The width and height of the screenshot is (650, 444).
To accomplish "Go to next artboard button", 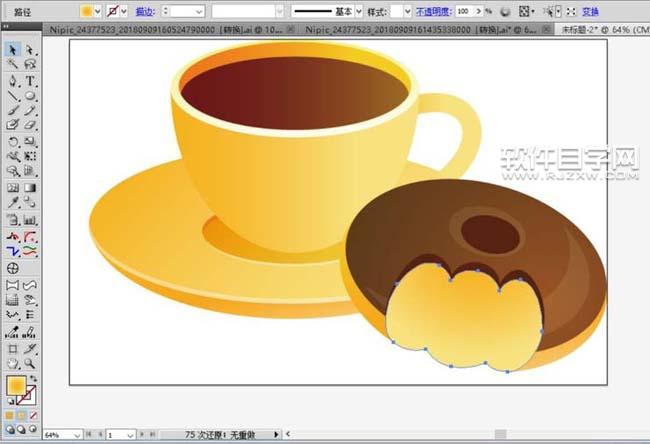I will pyautogui.click(x=141, y=434).
